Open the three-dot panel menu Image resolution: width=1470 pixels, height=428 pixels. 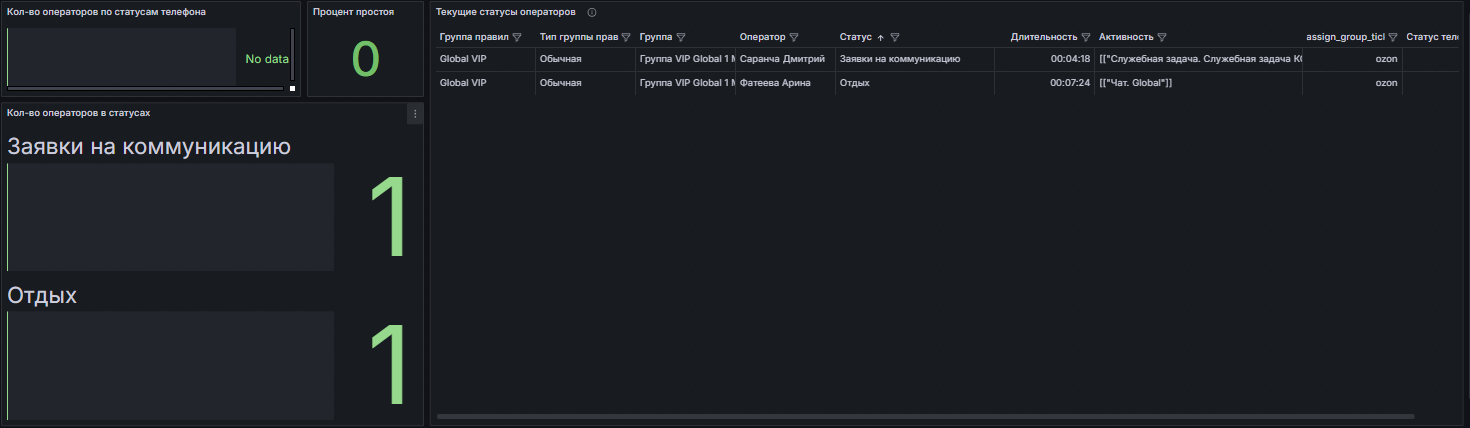pyautogui.click(x=416, y=114)
